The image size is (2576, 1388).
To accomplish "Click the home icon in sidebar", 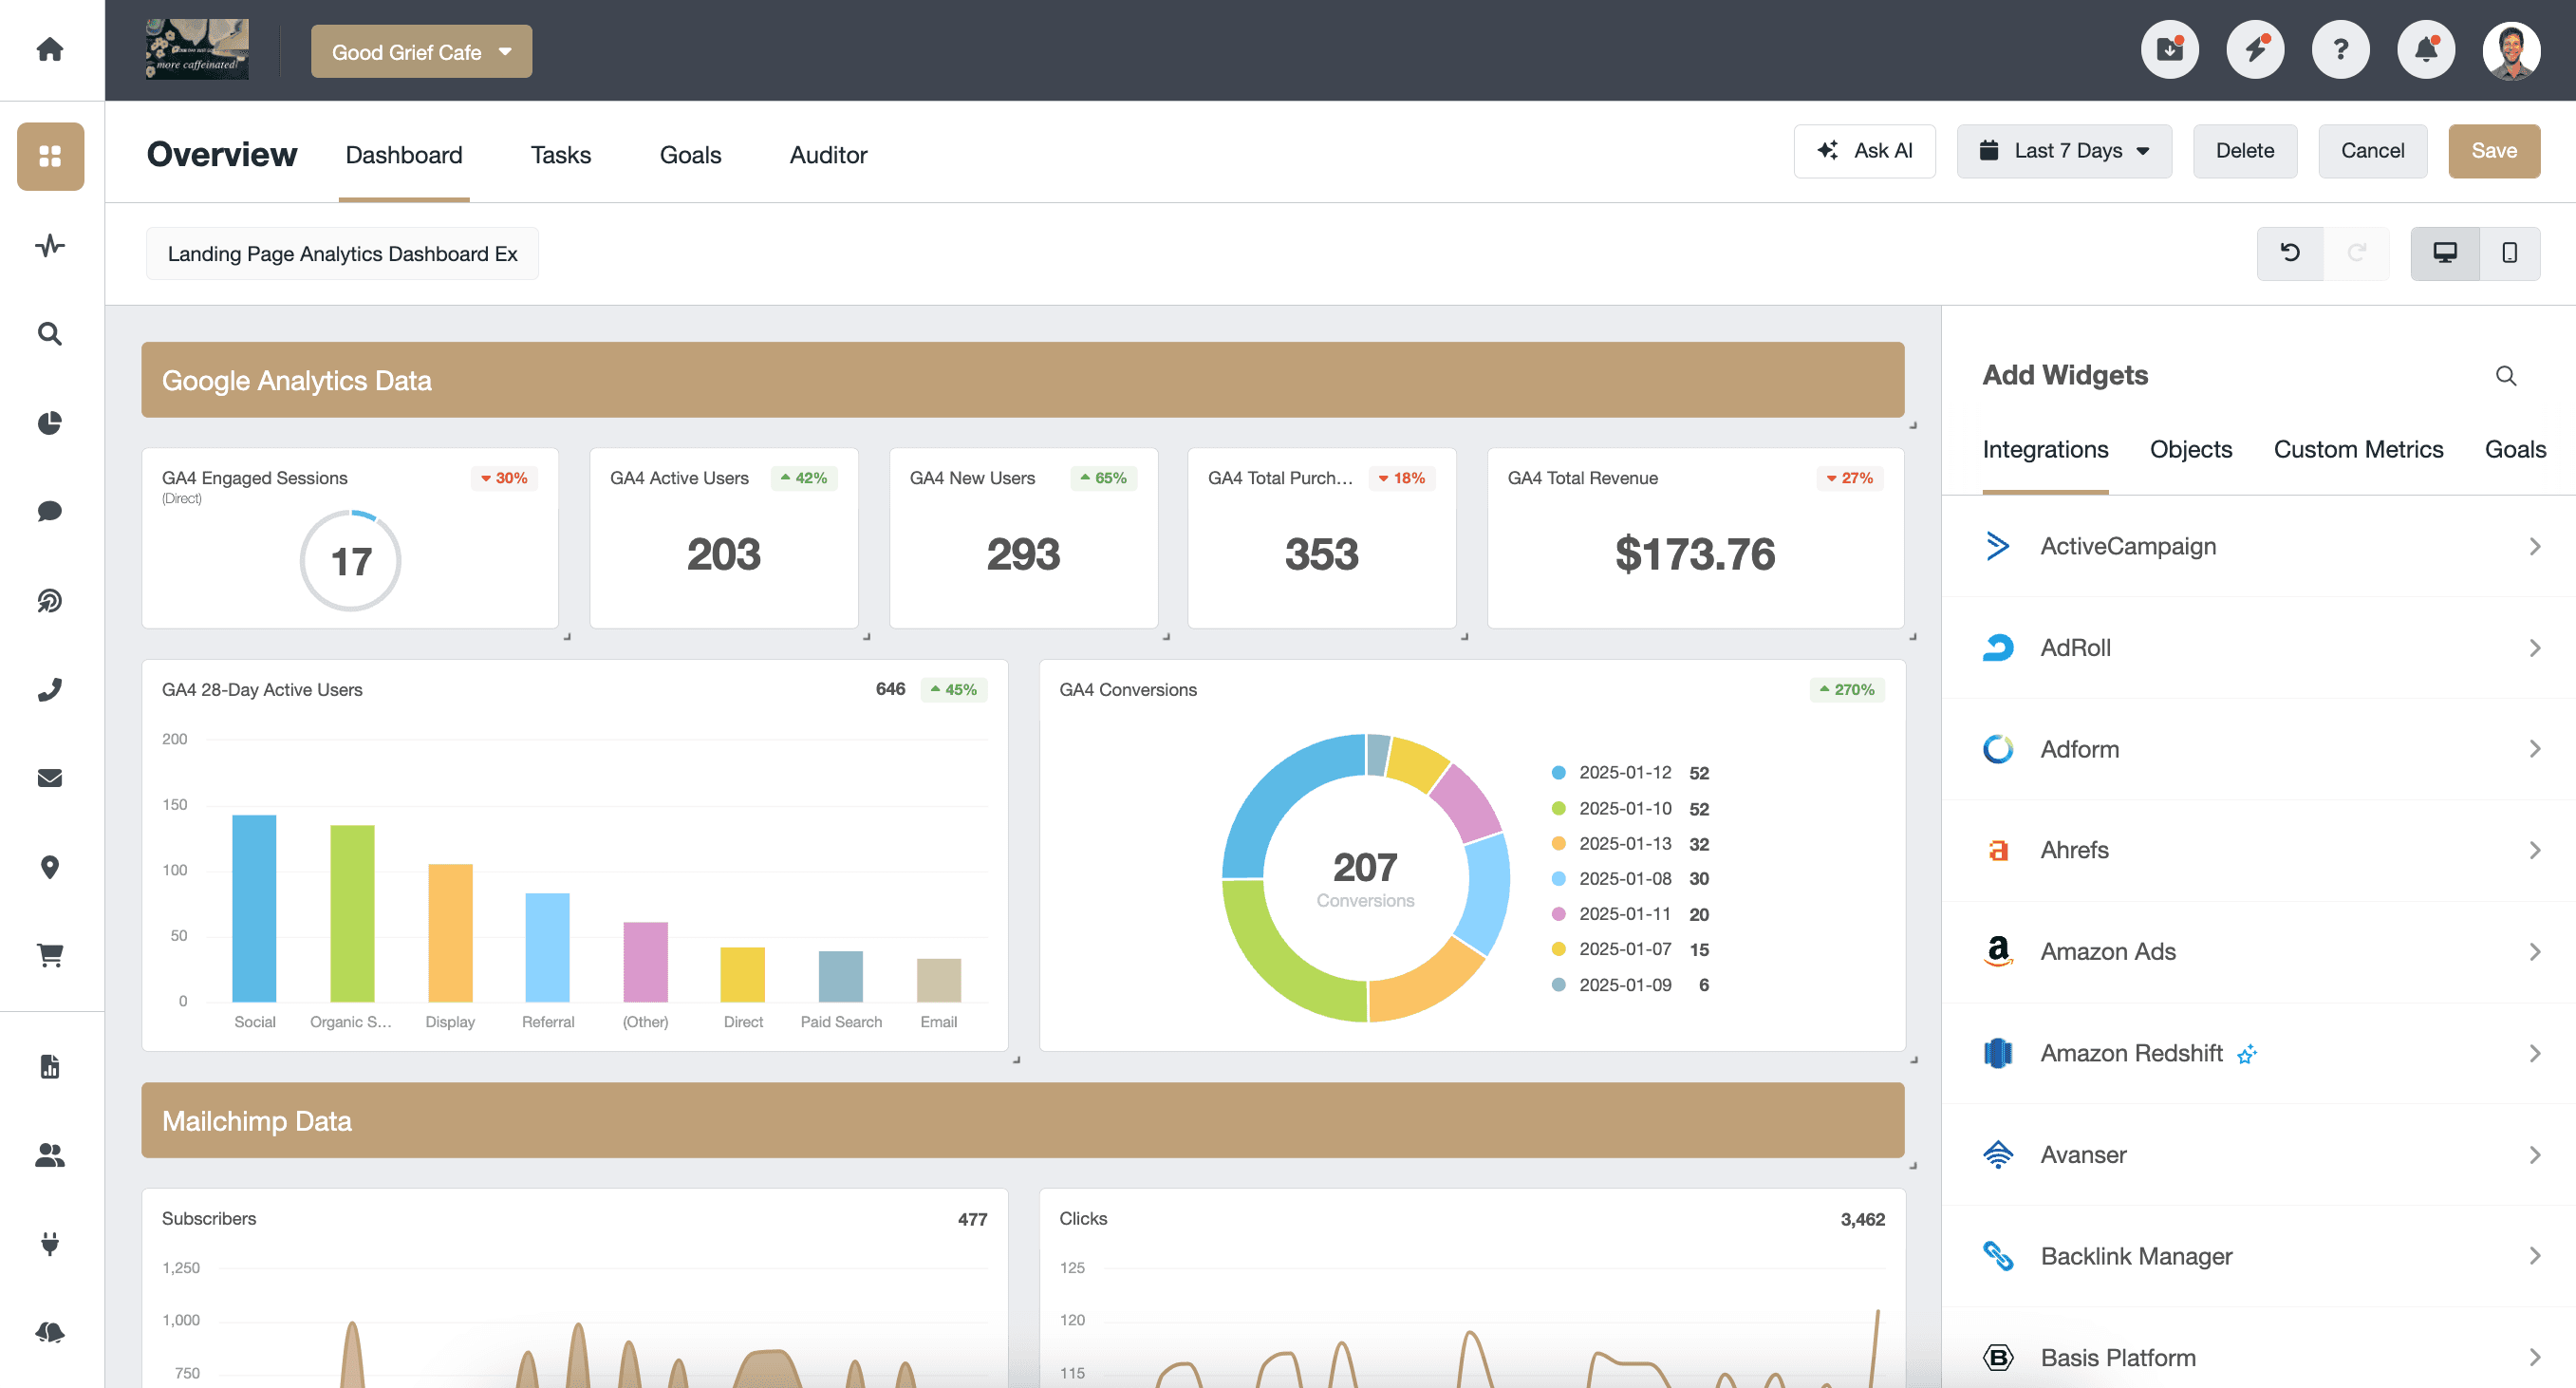I will point(50,49).
